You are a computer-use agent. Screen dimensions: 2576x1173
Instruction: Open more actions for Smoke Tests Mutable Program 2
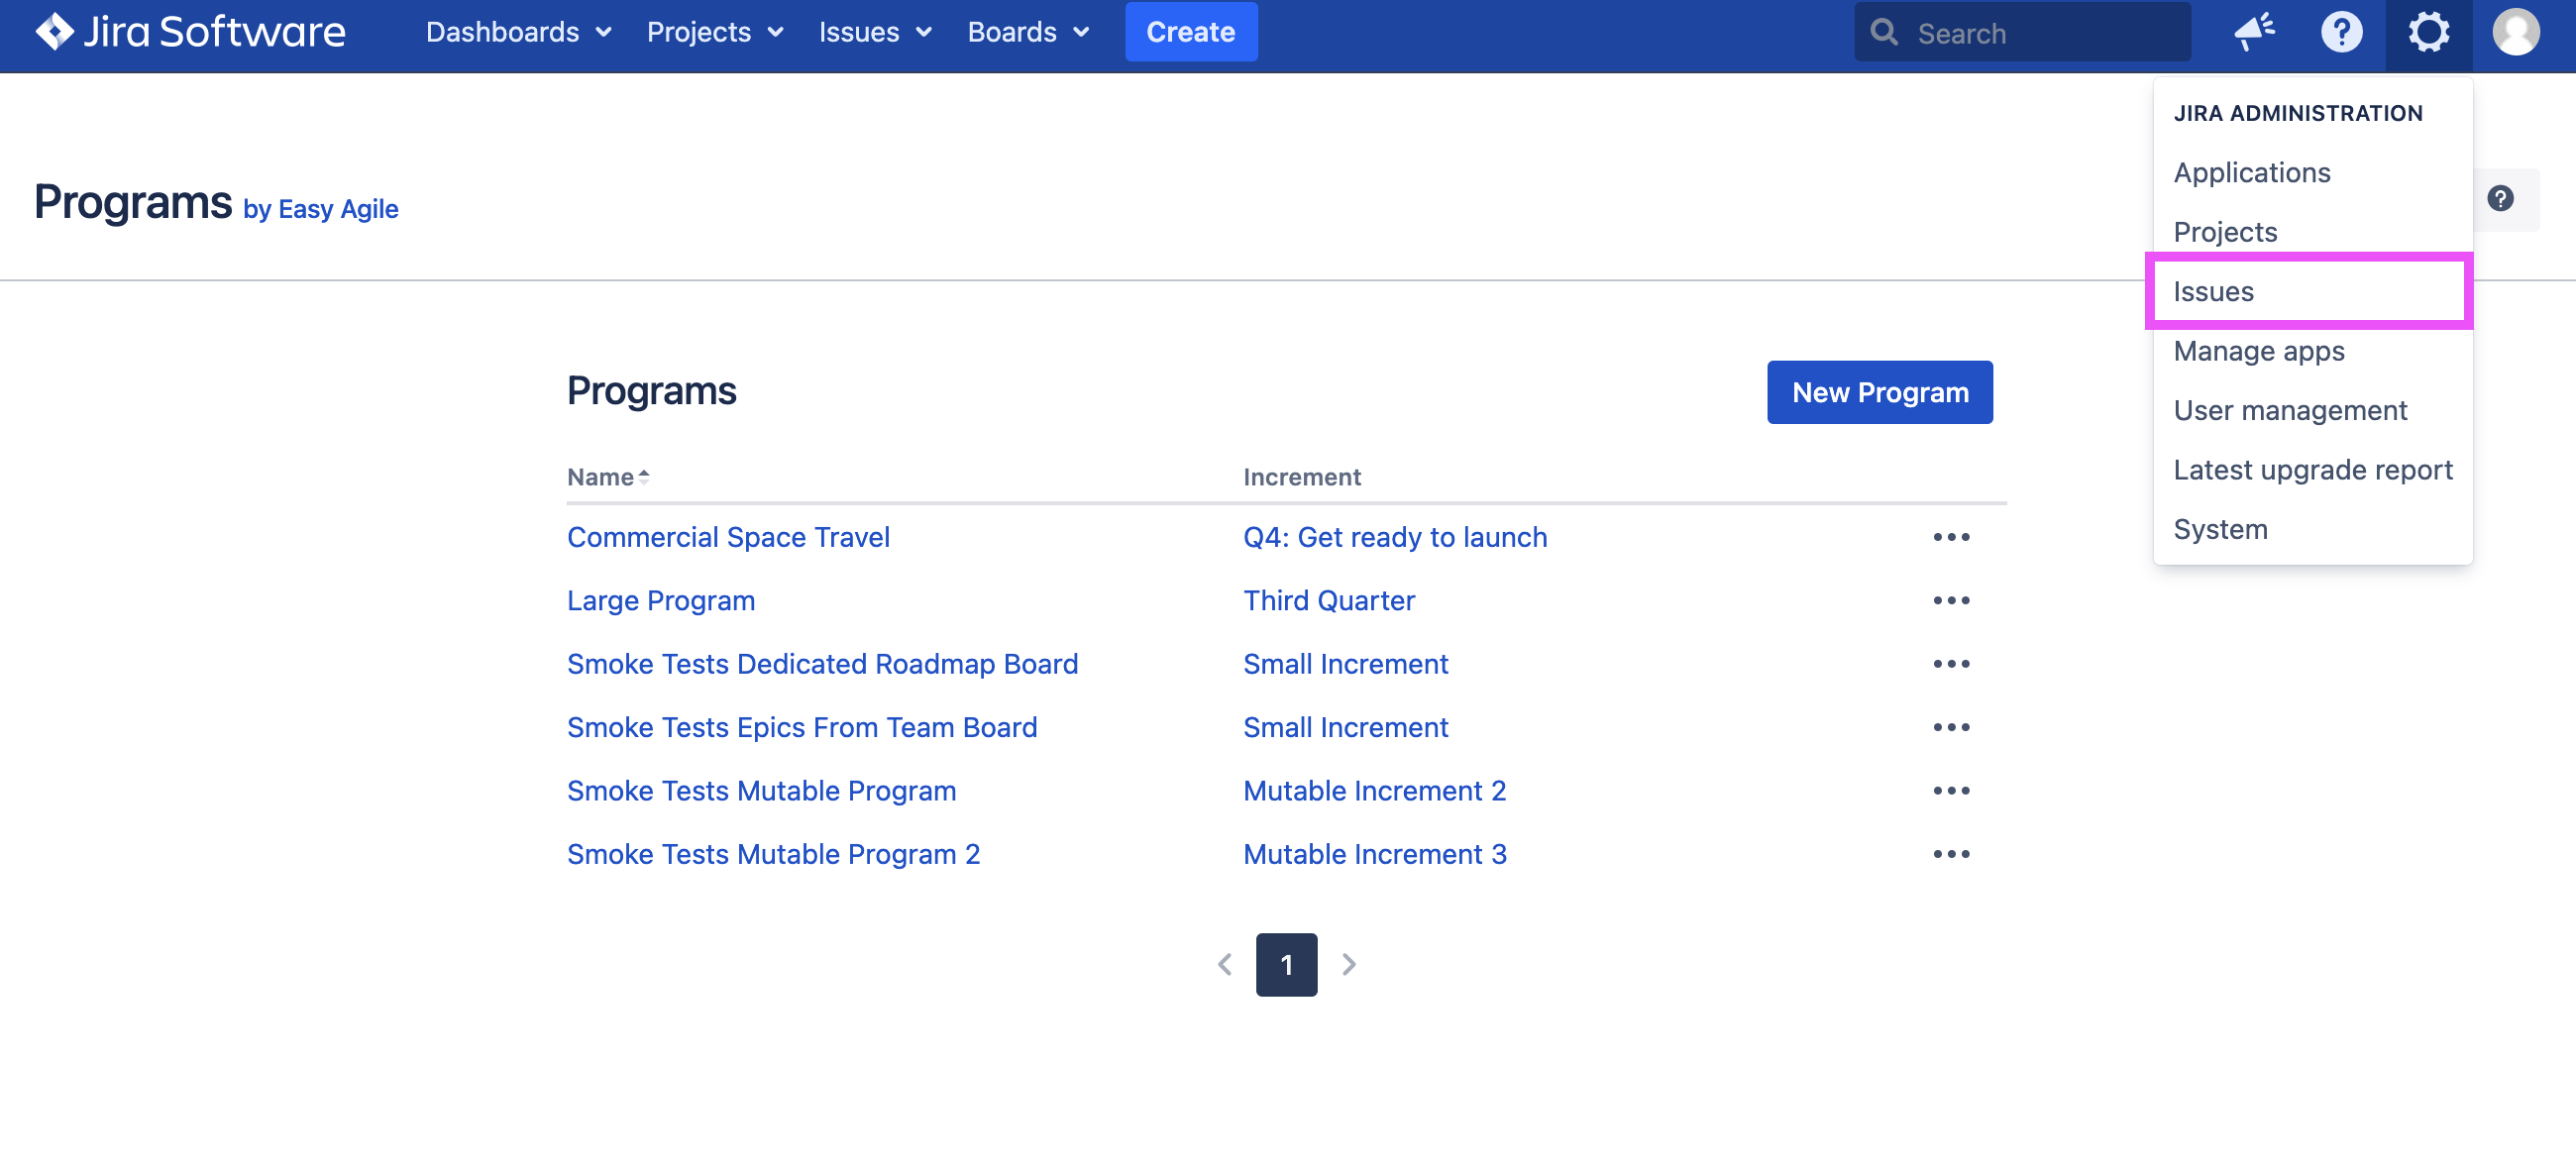(1950, 854)
